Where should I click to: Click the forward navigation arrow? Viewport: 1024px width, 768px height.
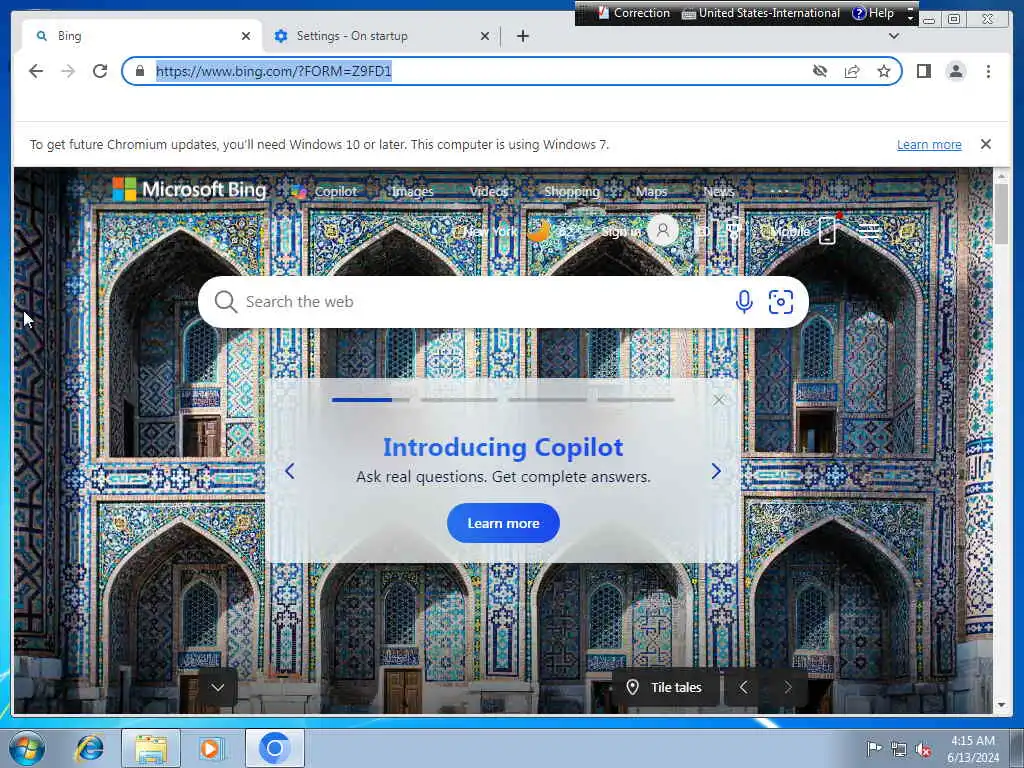click(x=68, y=71)
